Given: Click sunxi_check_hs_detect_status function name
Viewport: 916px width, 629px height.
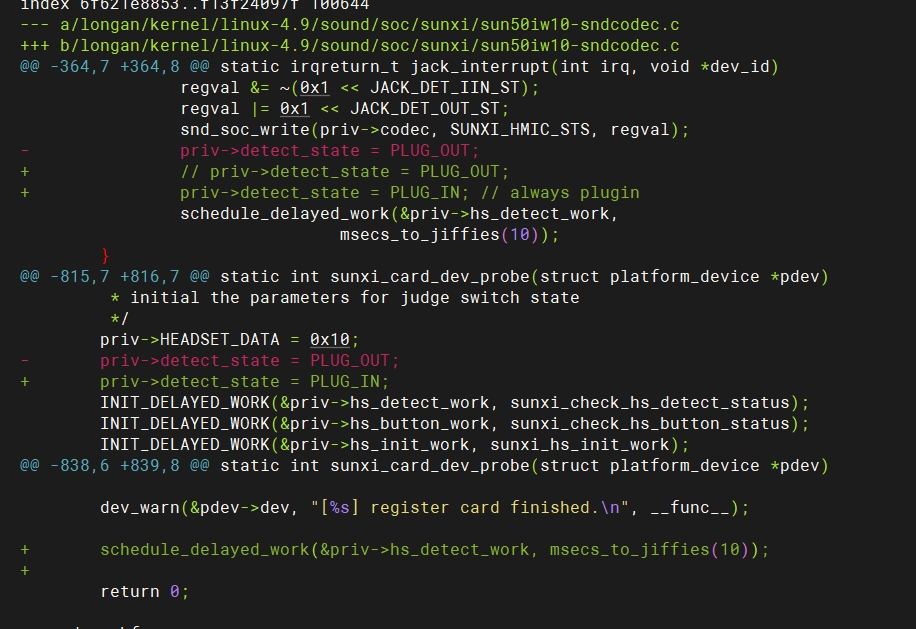Looking at the screenshot, I should [650, 402].
